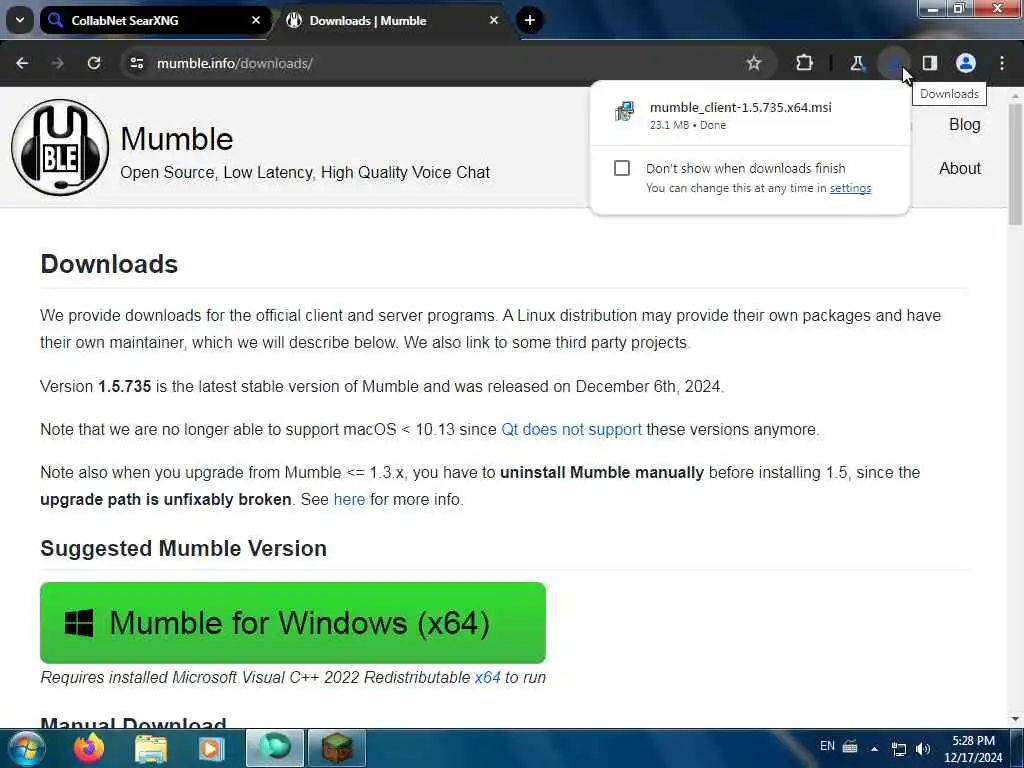
Task: Open Chrome three-dot menu
Action: (x=1002, y=63)
